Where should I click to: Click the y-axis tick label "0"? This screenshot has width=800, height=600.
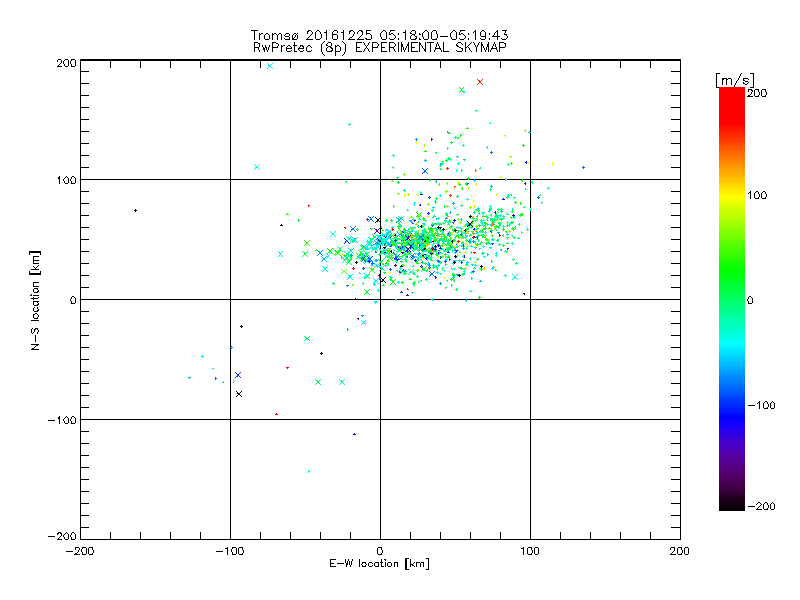coord(73,300)
